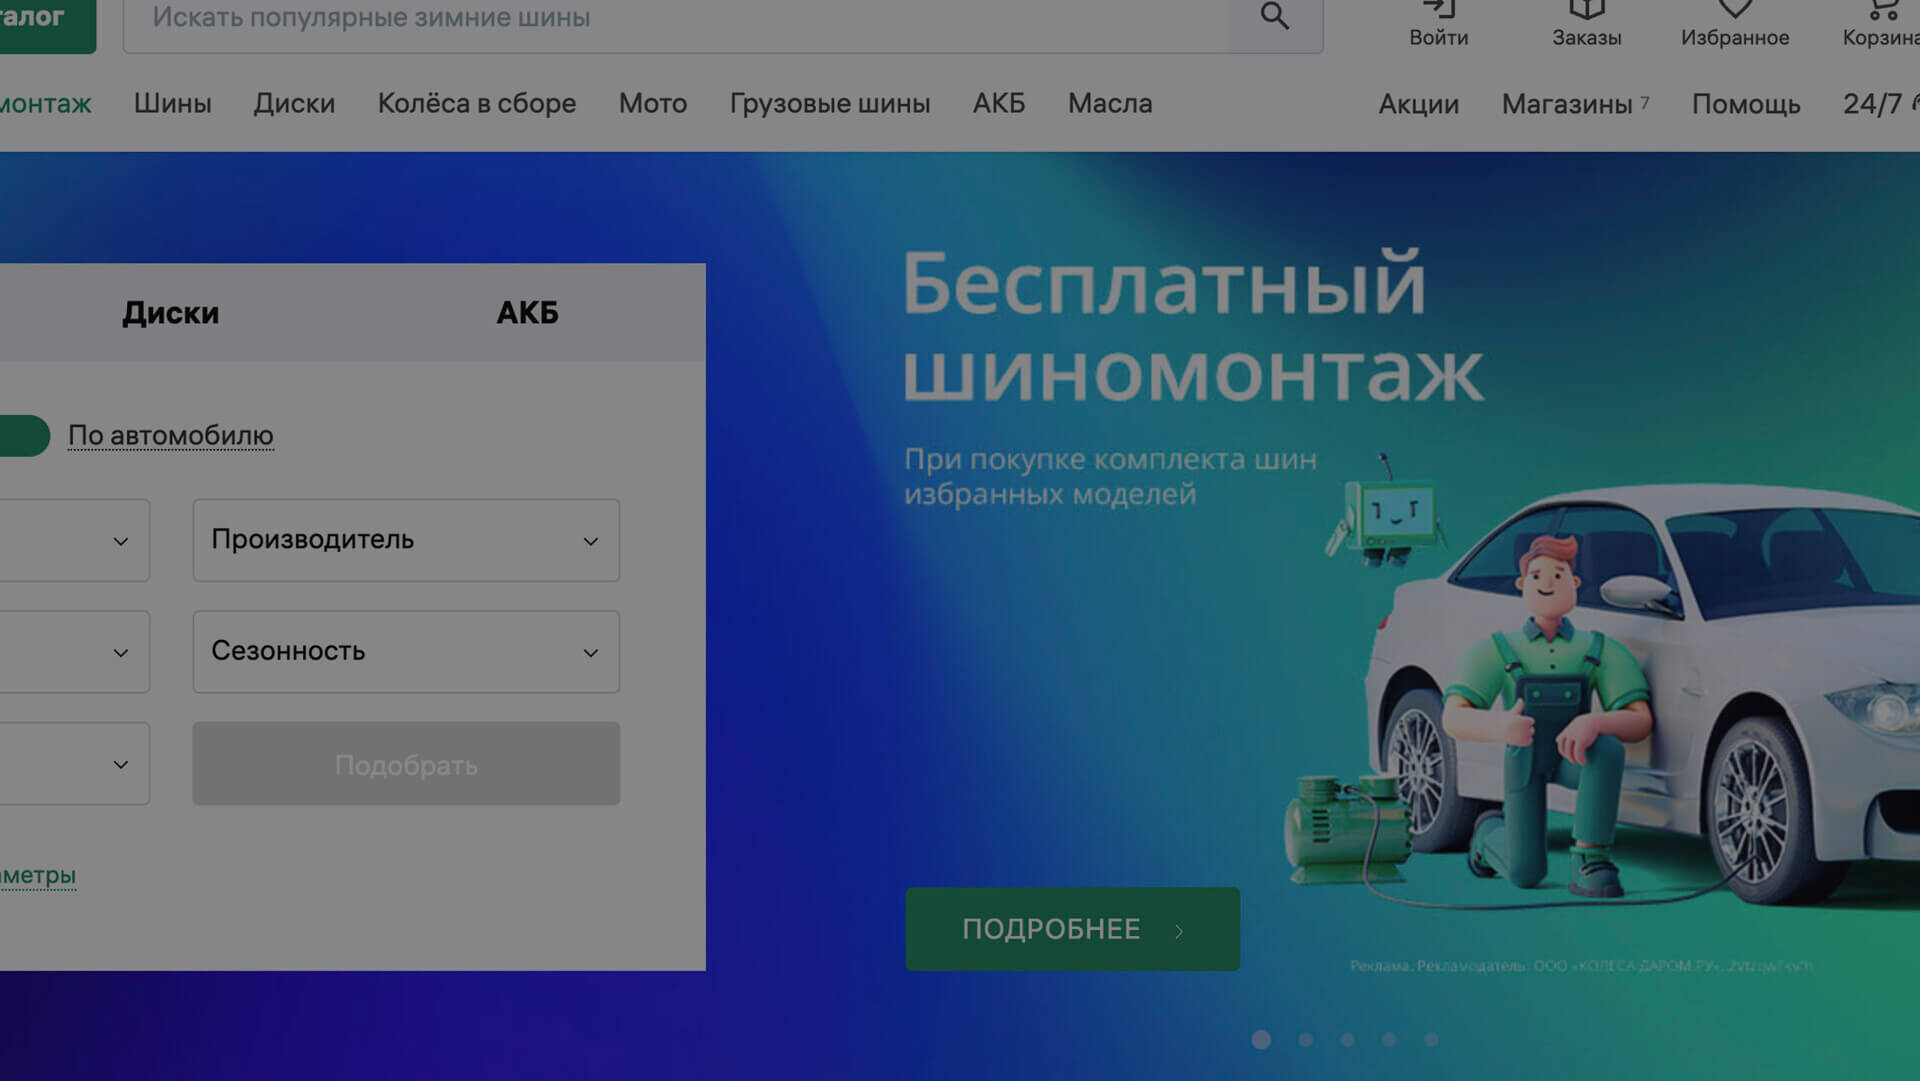Open the Шины menu item

click(172, 104)
